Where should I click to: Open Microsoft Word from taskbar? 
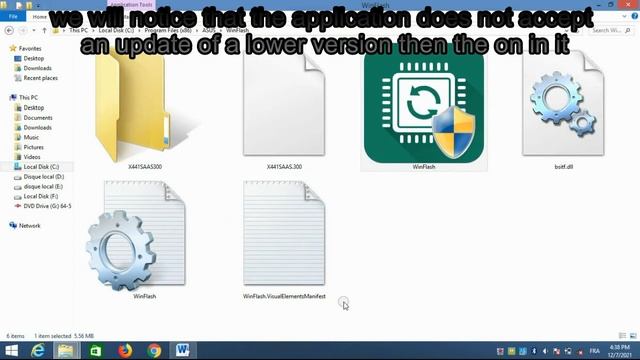coord(182,351)
